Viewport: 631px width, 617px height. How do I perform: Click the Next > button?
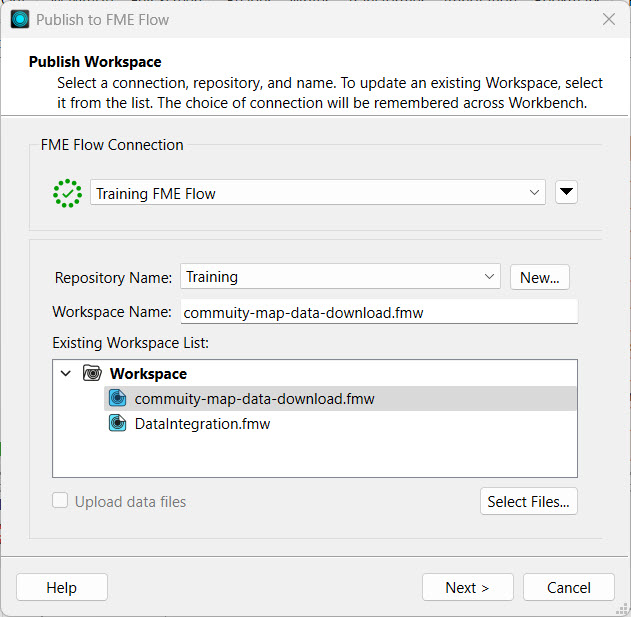(467, 588)
